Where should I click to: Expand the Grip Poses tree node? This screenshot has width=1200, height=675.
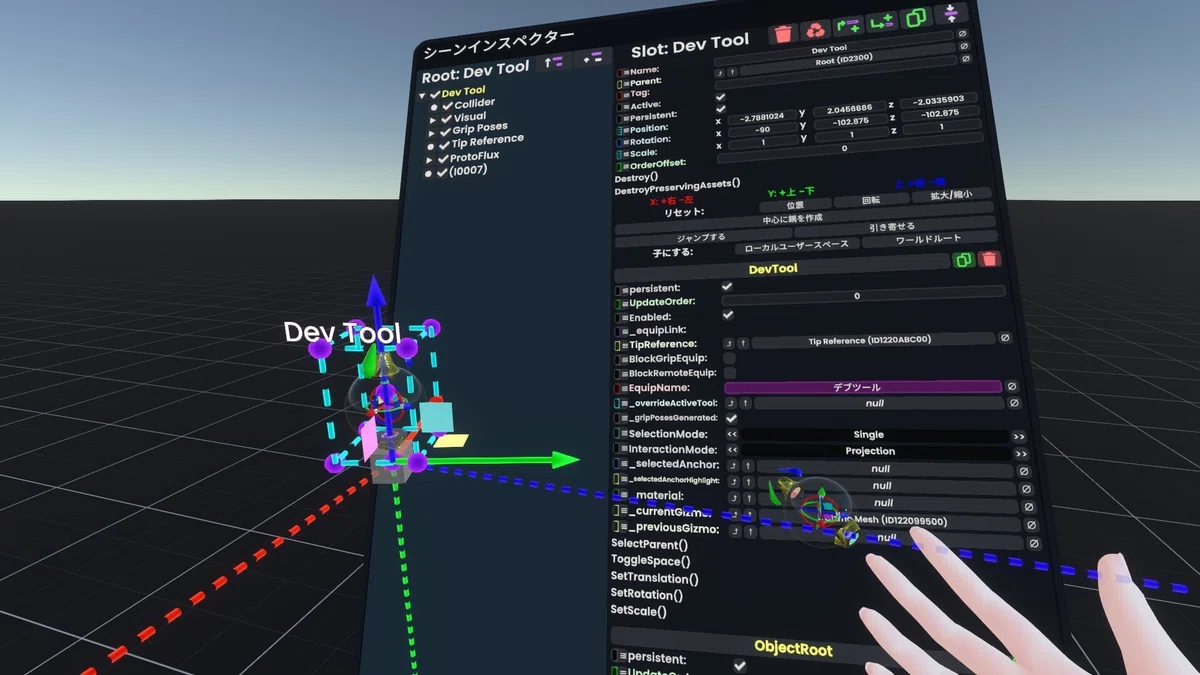click(432, 132)
